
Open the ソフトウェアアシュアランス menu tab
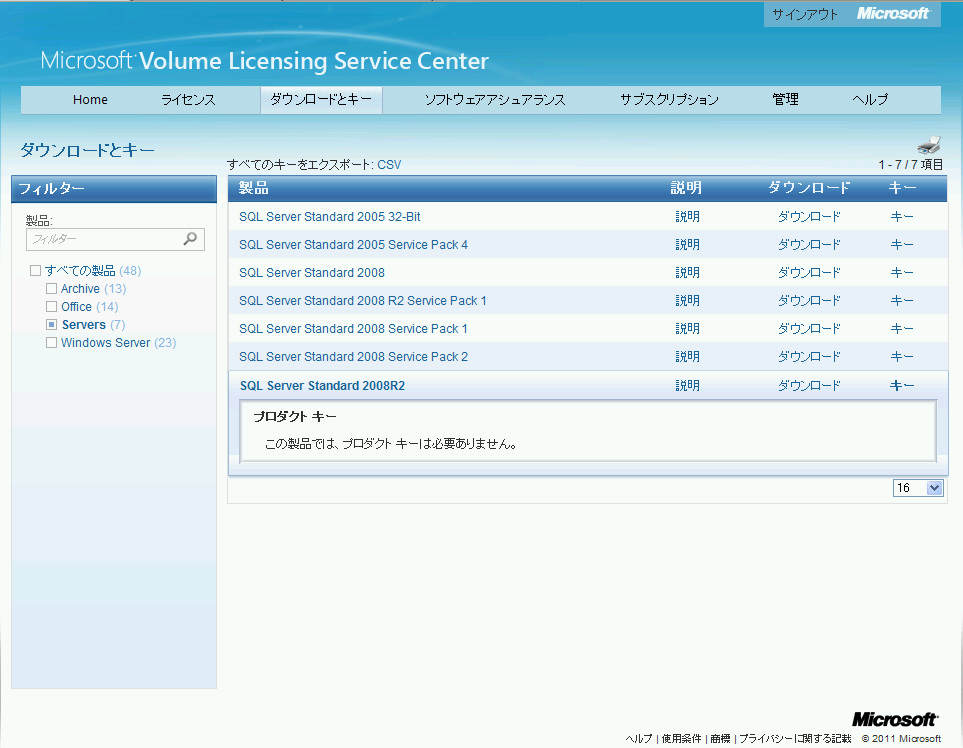pos(495,99)
